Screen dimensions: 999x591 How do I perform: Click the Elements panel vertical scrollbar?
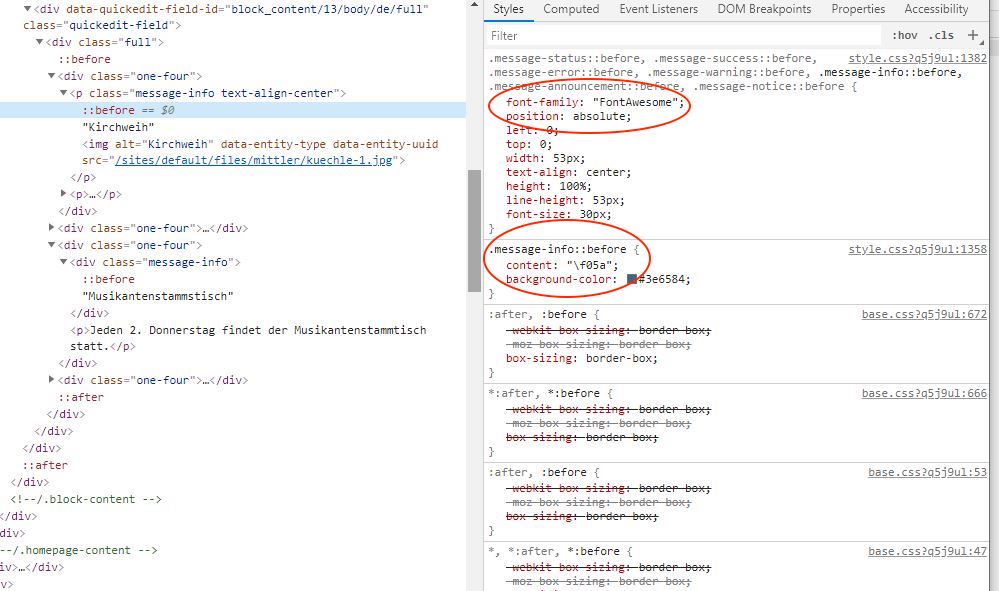pos(474,230)
